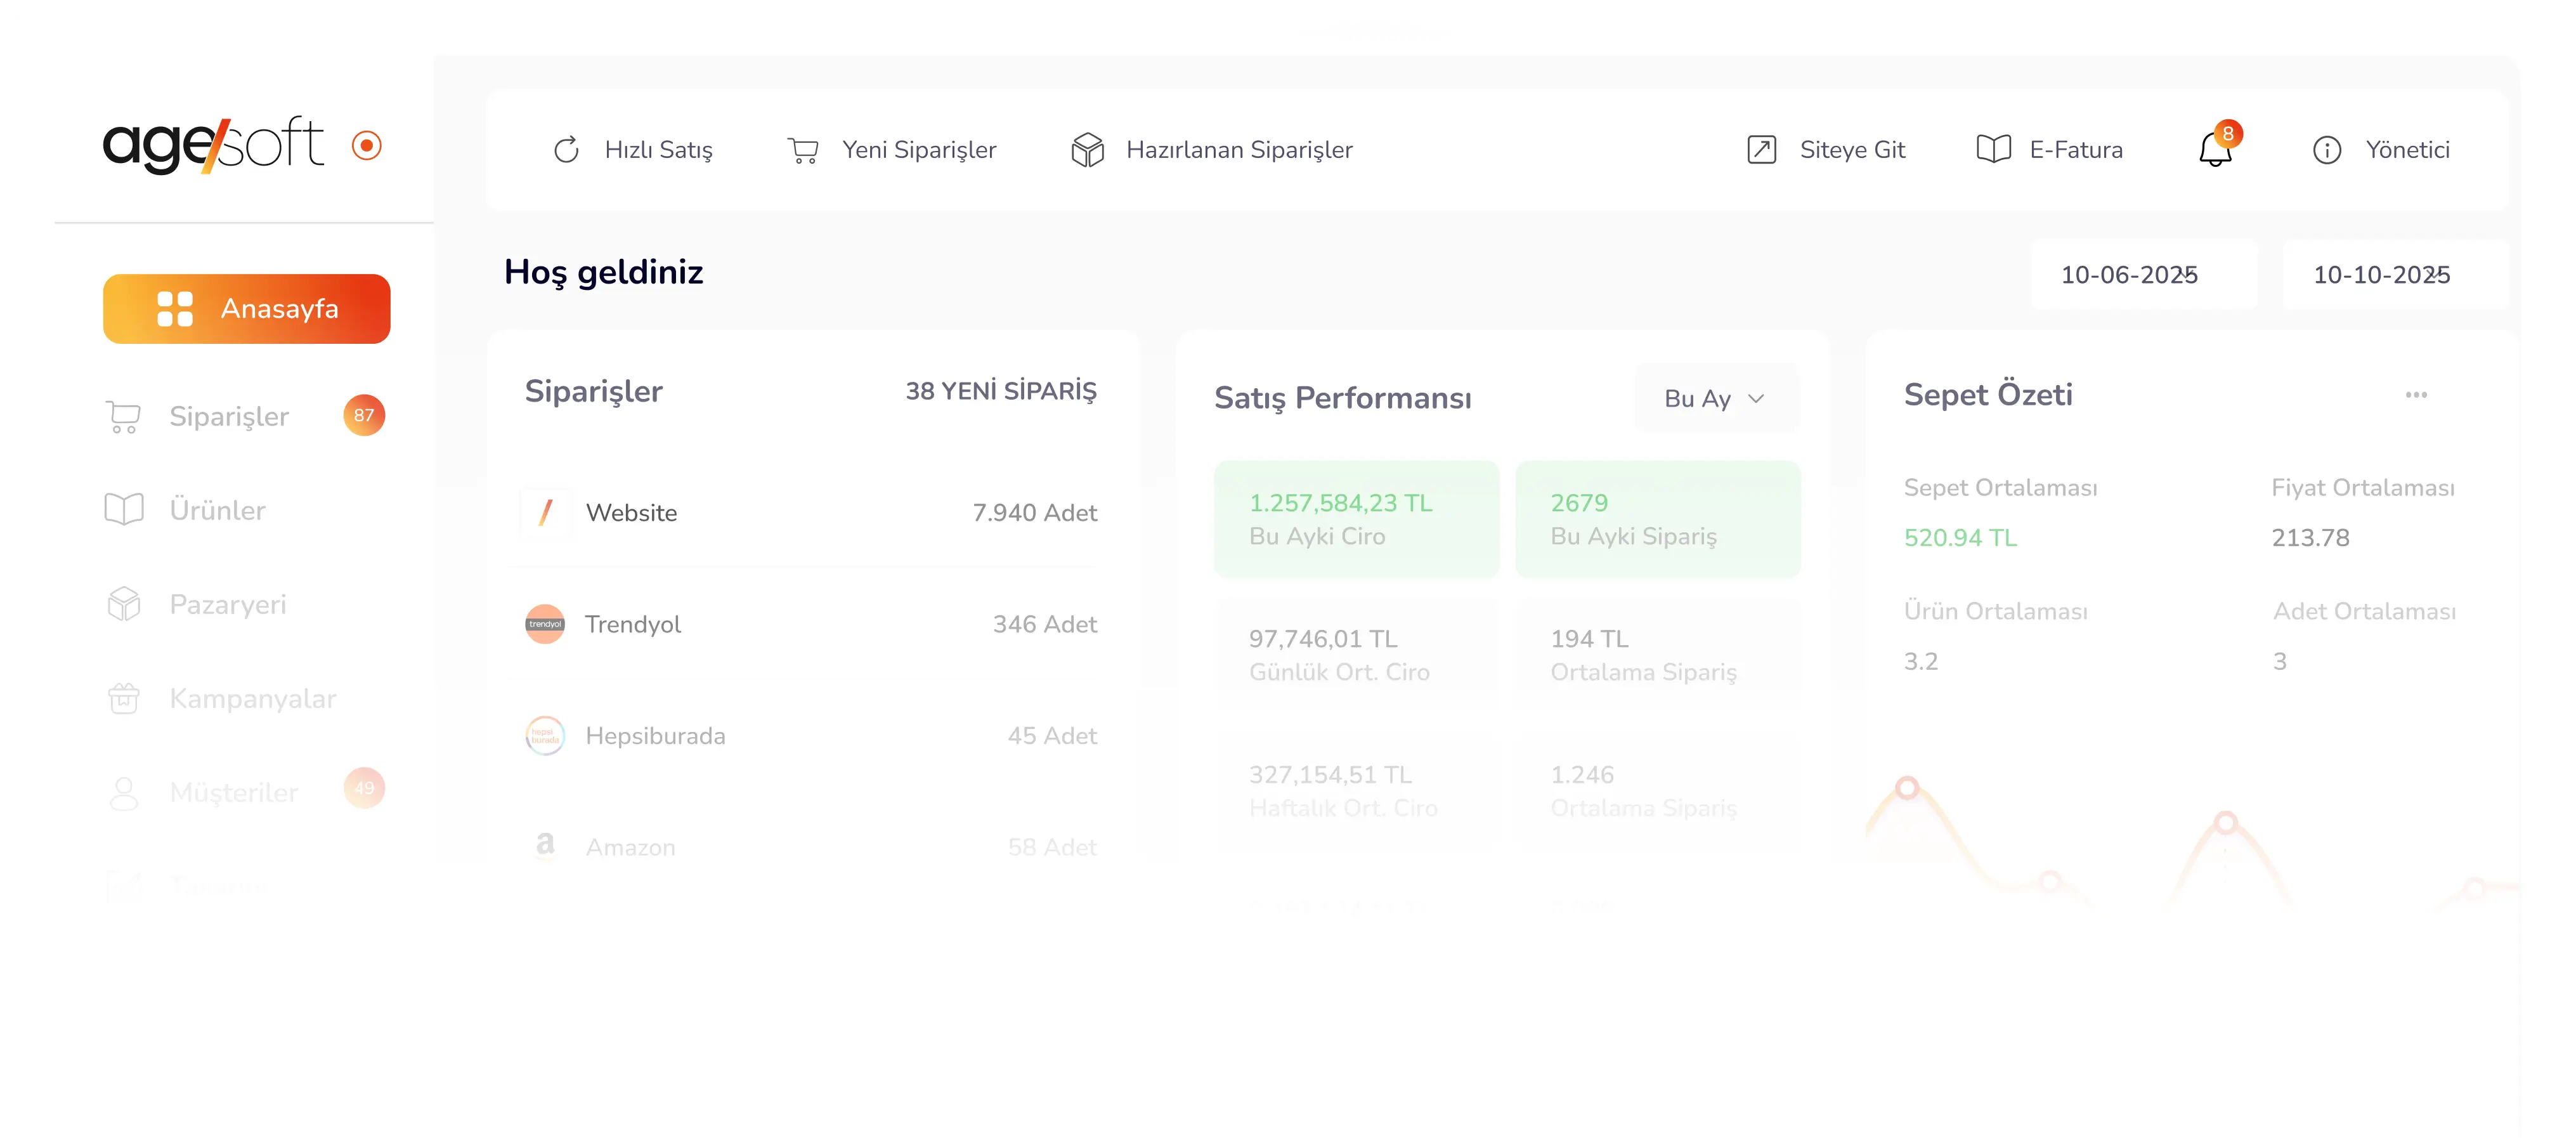This screenshot has width=2576, height=1138.
Task: Open the E-Fatura book icon
Action: point(1993,150)
